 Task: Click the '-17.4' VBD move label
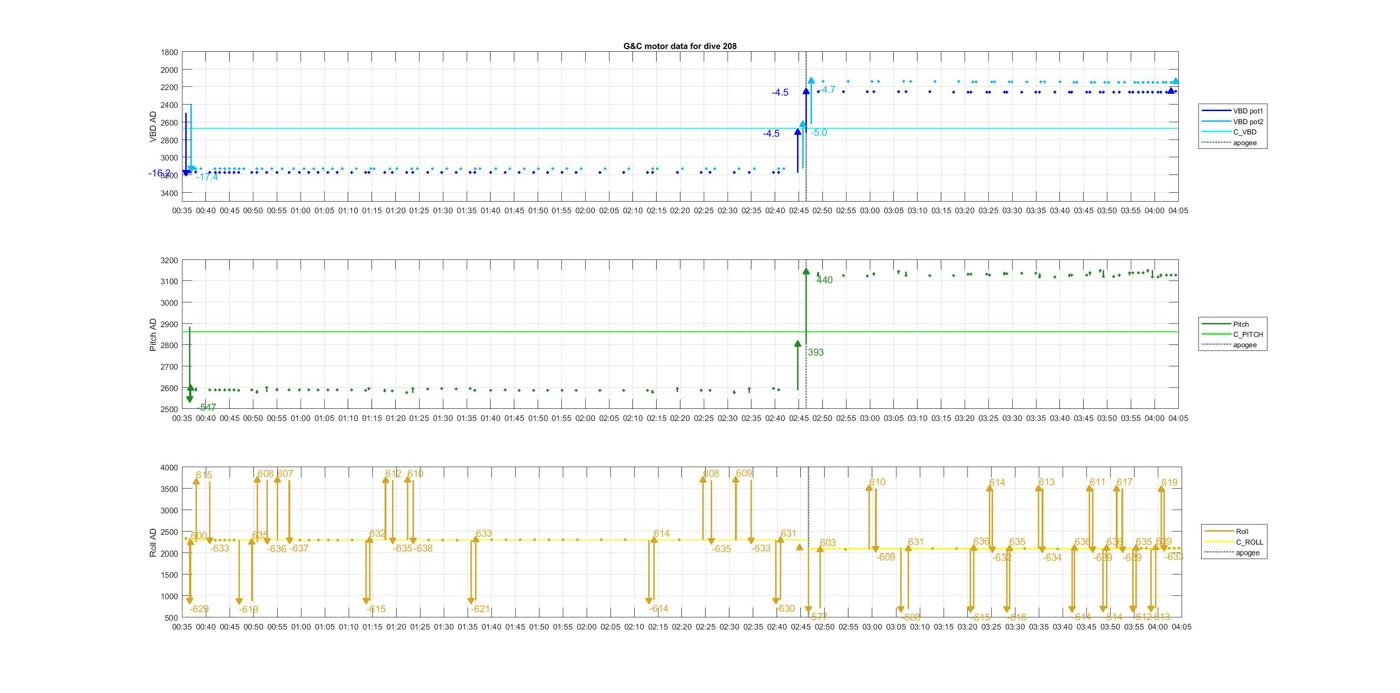coord(205,177)
